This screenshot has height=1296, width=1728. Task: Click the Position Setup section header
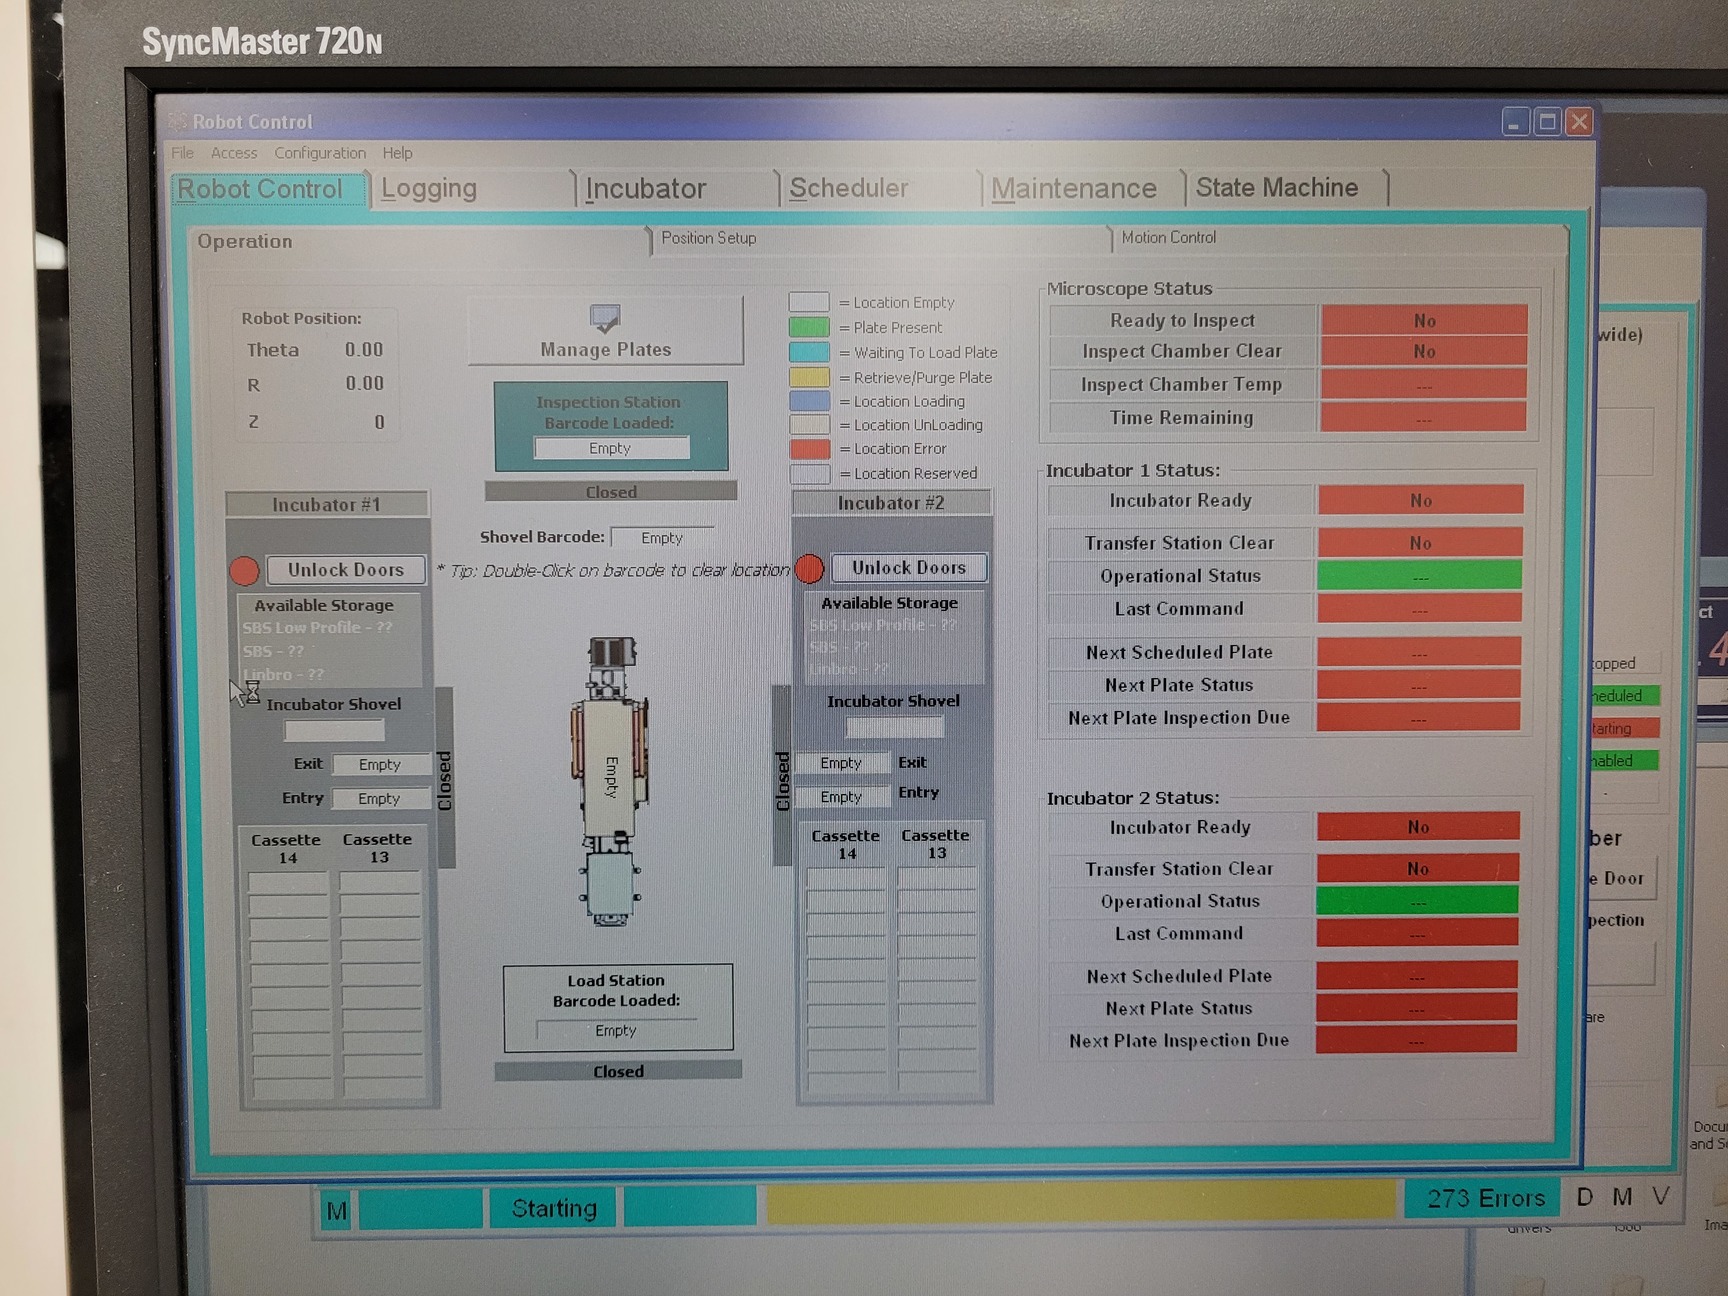pyautogui.click(x=708, y=239)
